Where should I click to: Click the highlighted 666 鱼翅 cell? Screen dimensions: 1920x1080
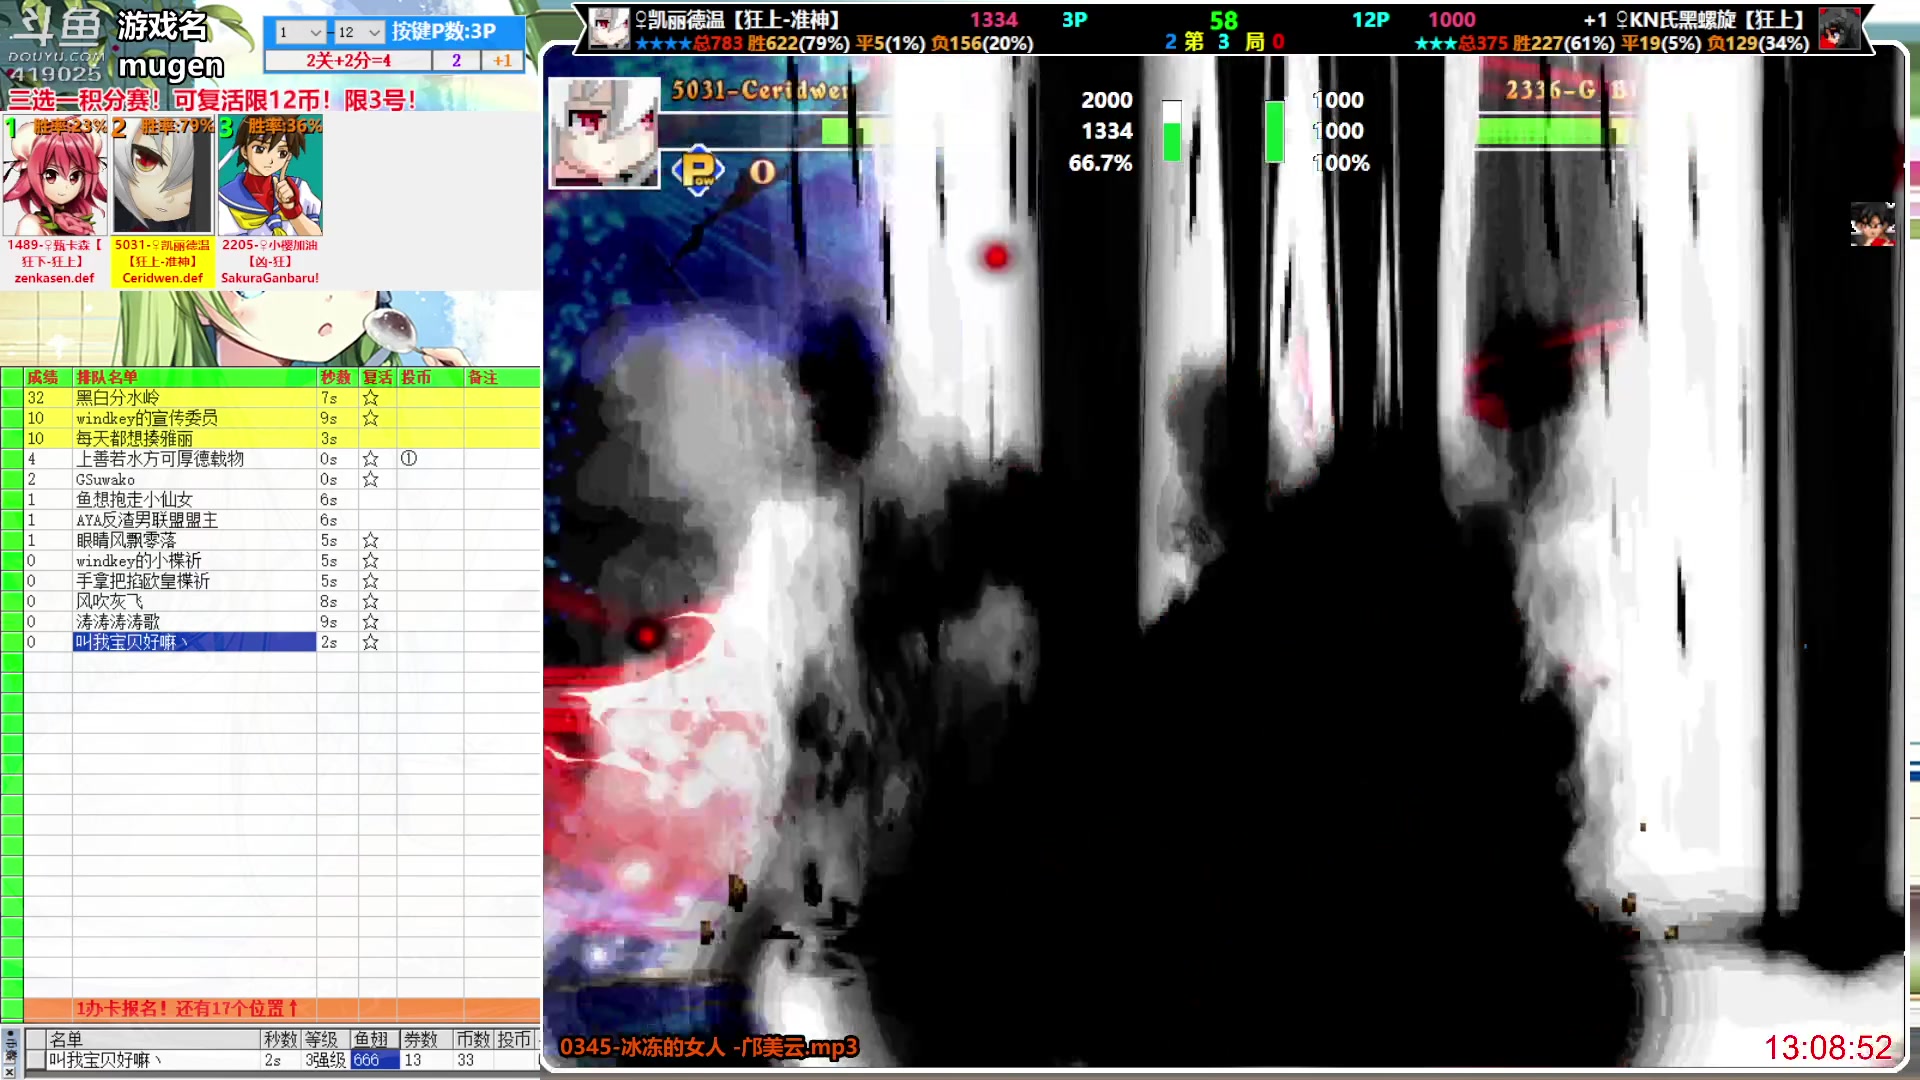[x=374, y=1060]
